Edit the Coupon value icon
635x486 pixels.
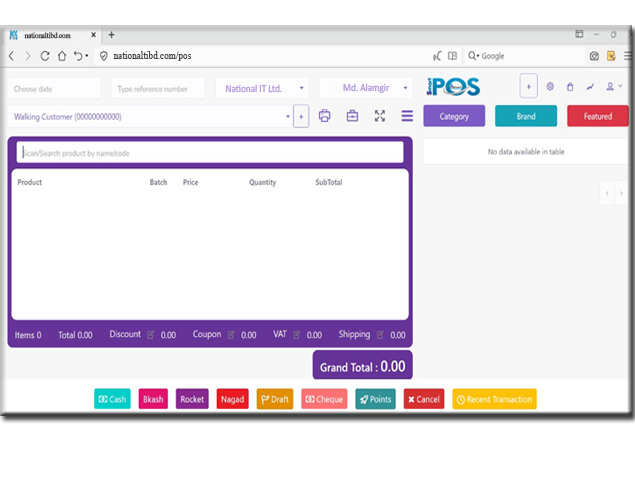click(x=231, y=335)
